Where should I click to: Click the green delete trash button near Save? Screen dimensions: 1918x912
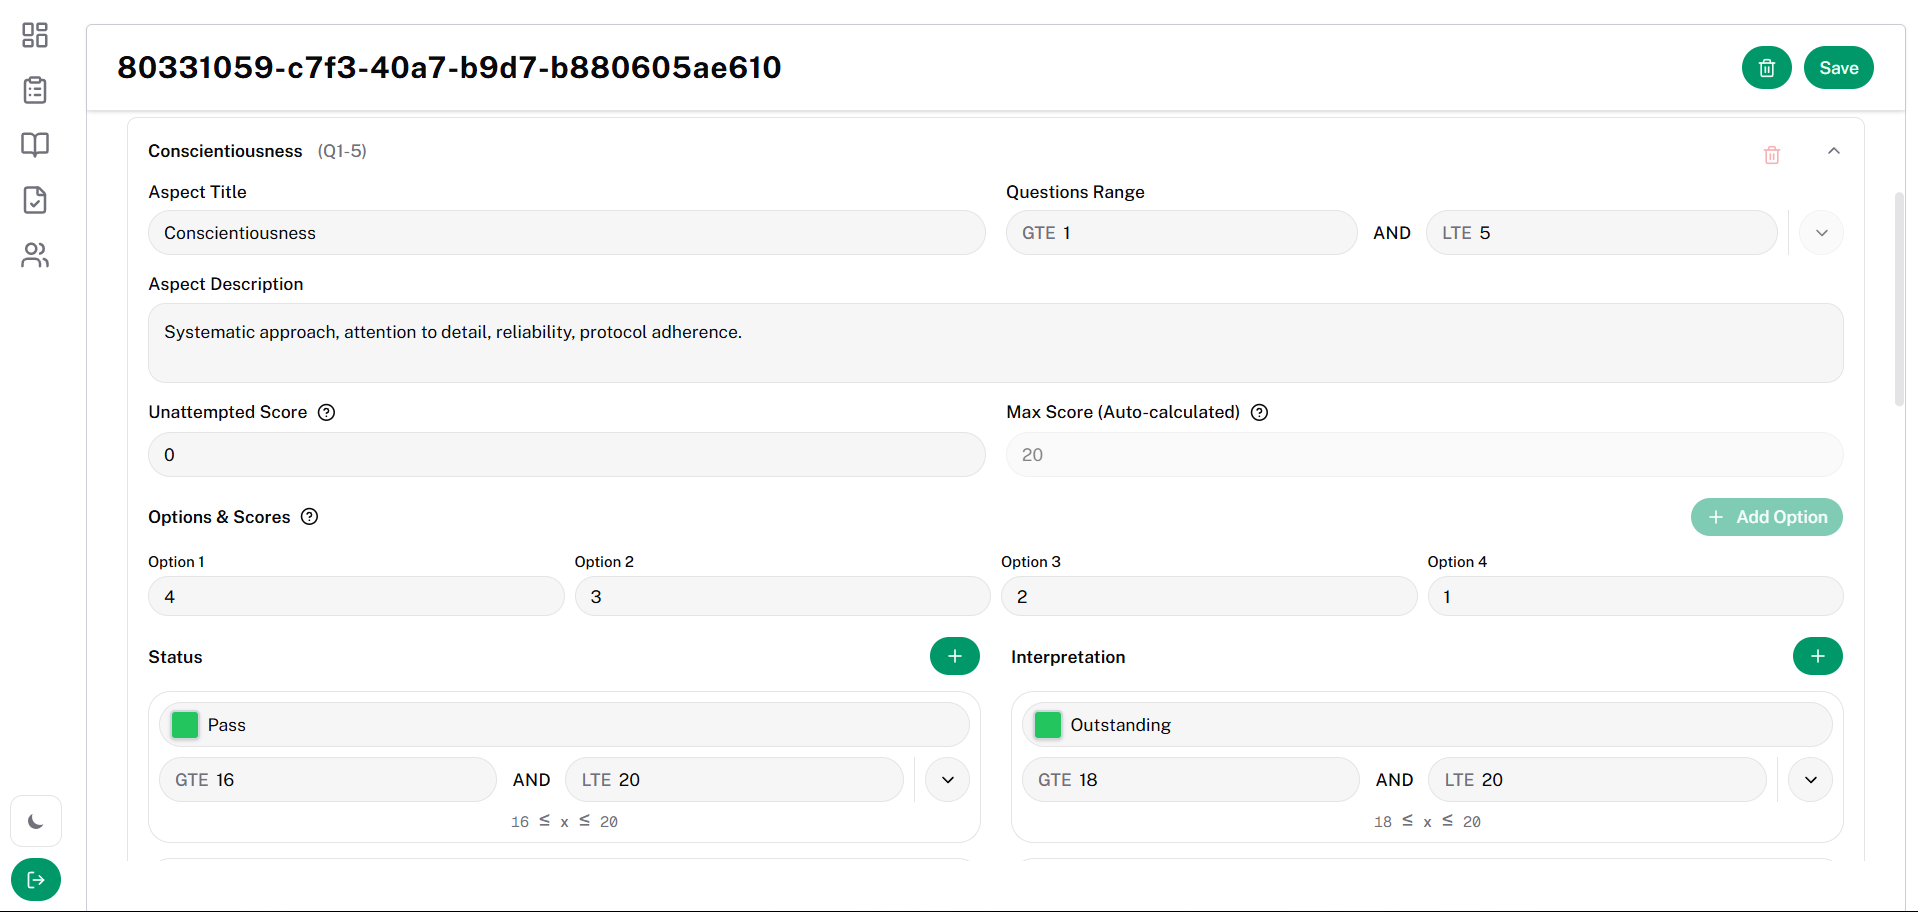tap(1766, 68)
